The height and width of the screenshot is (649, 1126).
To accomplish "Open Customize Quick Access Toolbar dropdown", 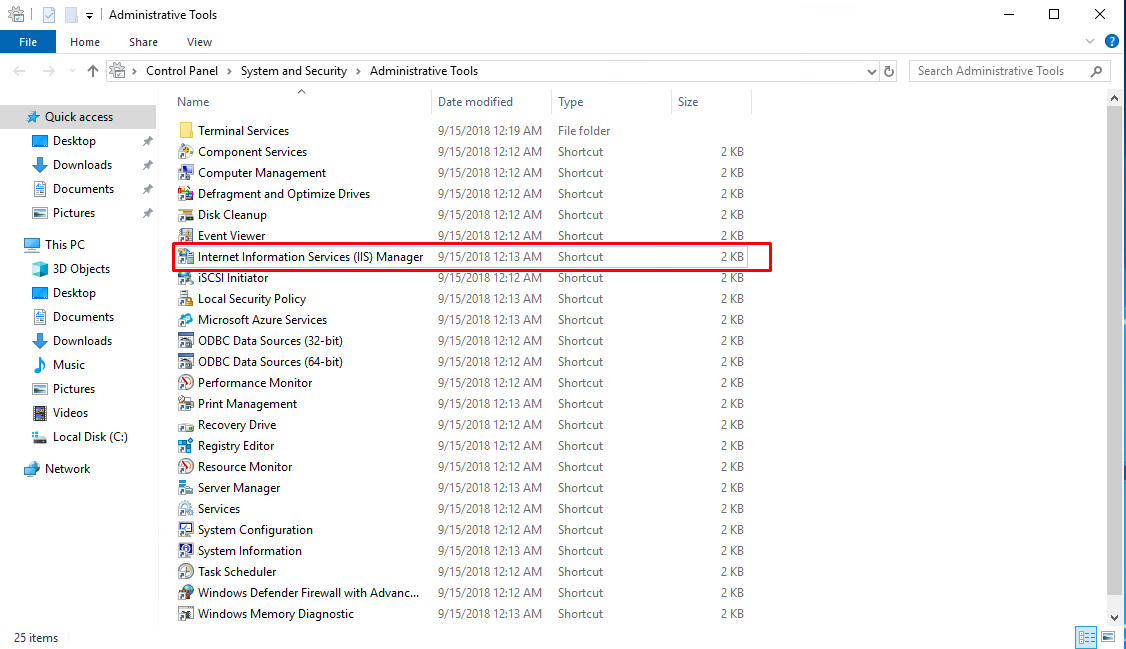I will (x=89, y=15).
